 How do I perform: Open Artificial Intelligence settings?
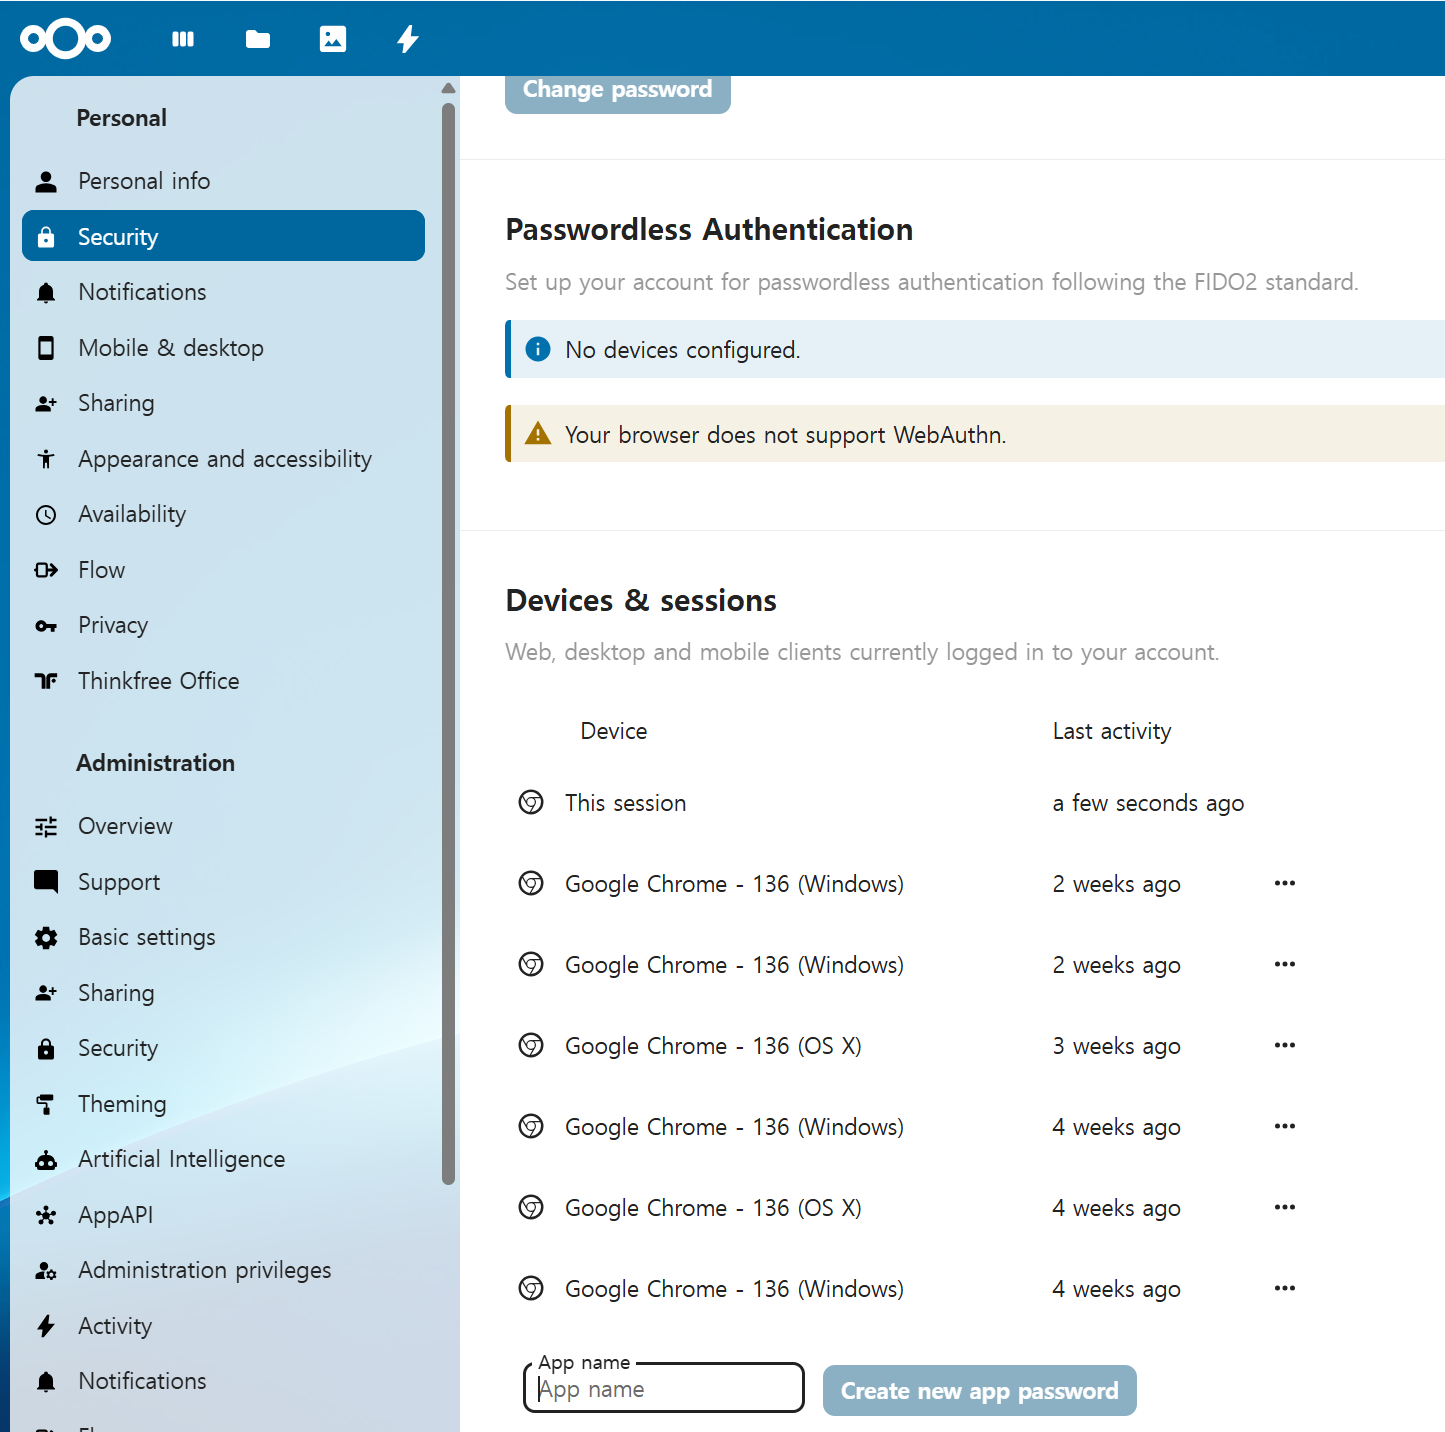pos(223,1159)
